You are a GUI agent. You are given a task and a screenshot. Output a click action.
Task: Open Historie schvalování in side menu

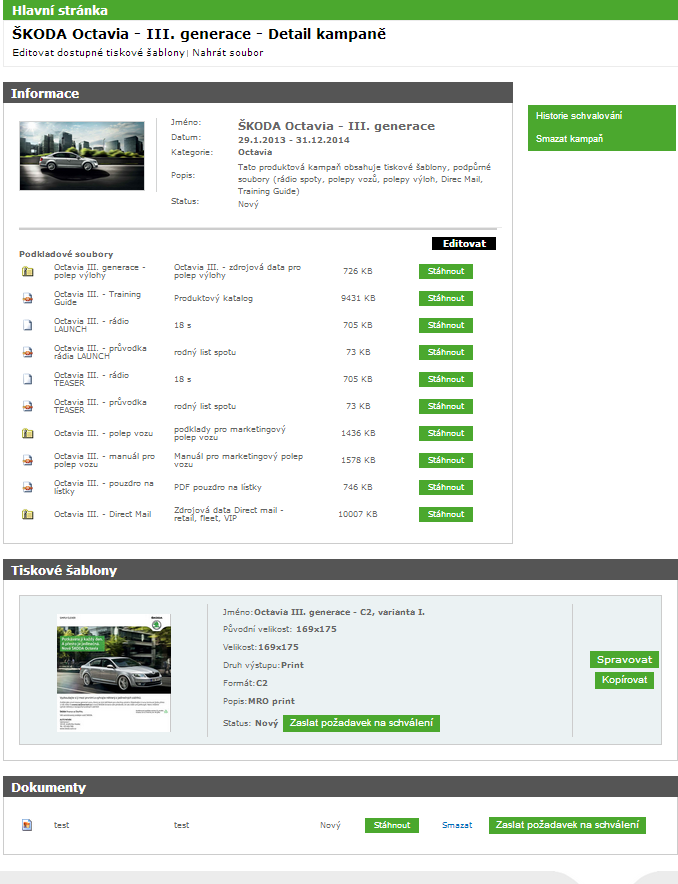coord(579,116)
